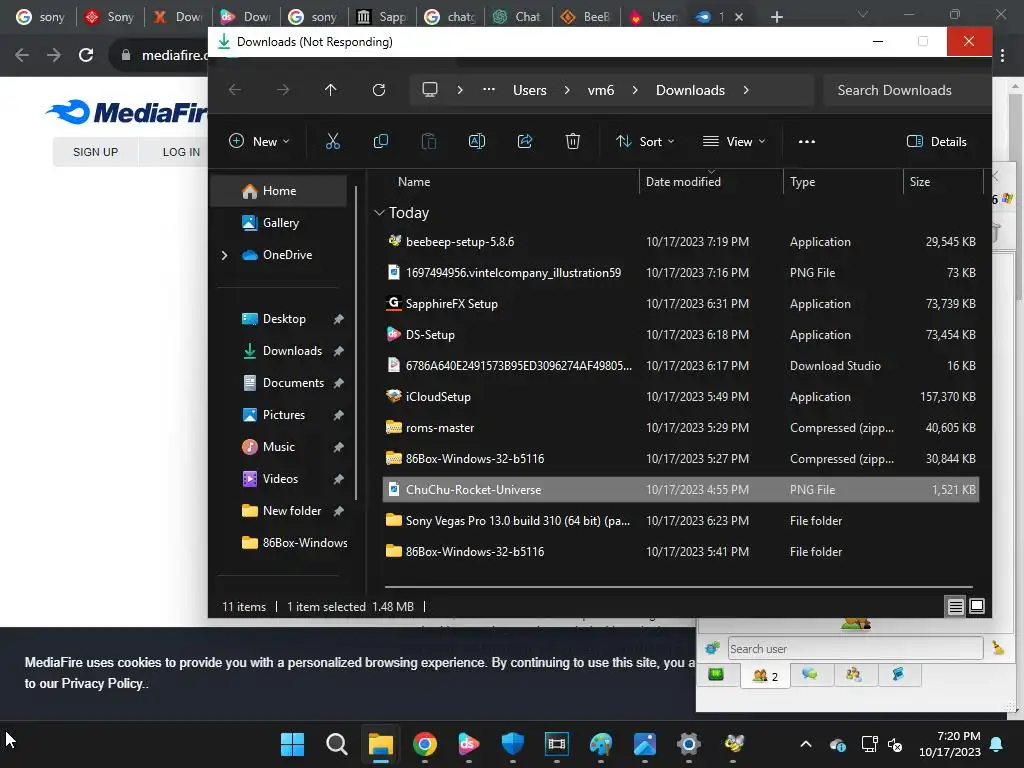The width and height of the screenshot is (1024, 768).
Task: Open taskbar Search
Action: tap(336, 744)
